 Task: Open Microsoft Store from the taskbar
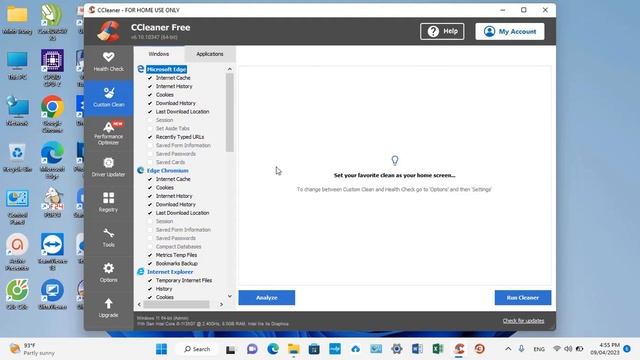click(314, 349)
